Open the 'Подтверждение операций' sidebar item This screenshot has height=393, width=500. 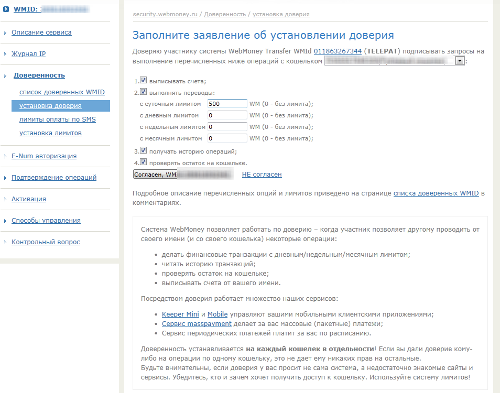click(54, 178)
